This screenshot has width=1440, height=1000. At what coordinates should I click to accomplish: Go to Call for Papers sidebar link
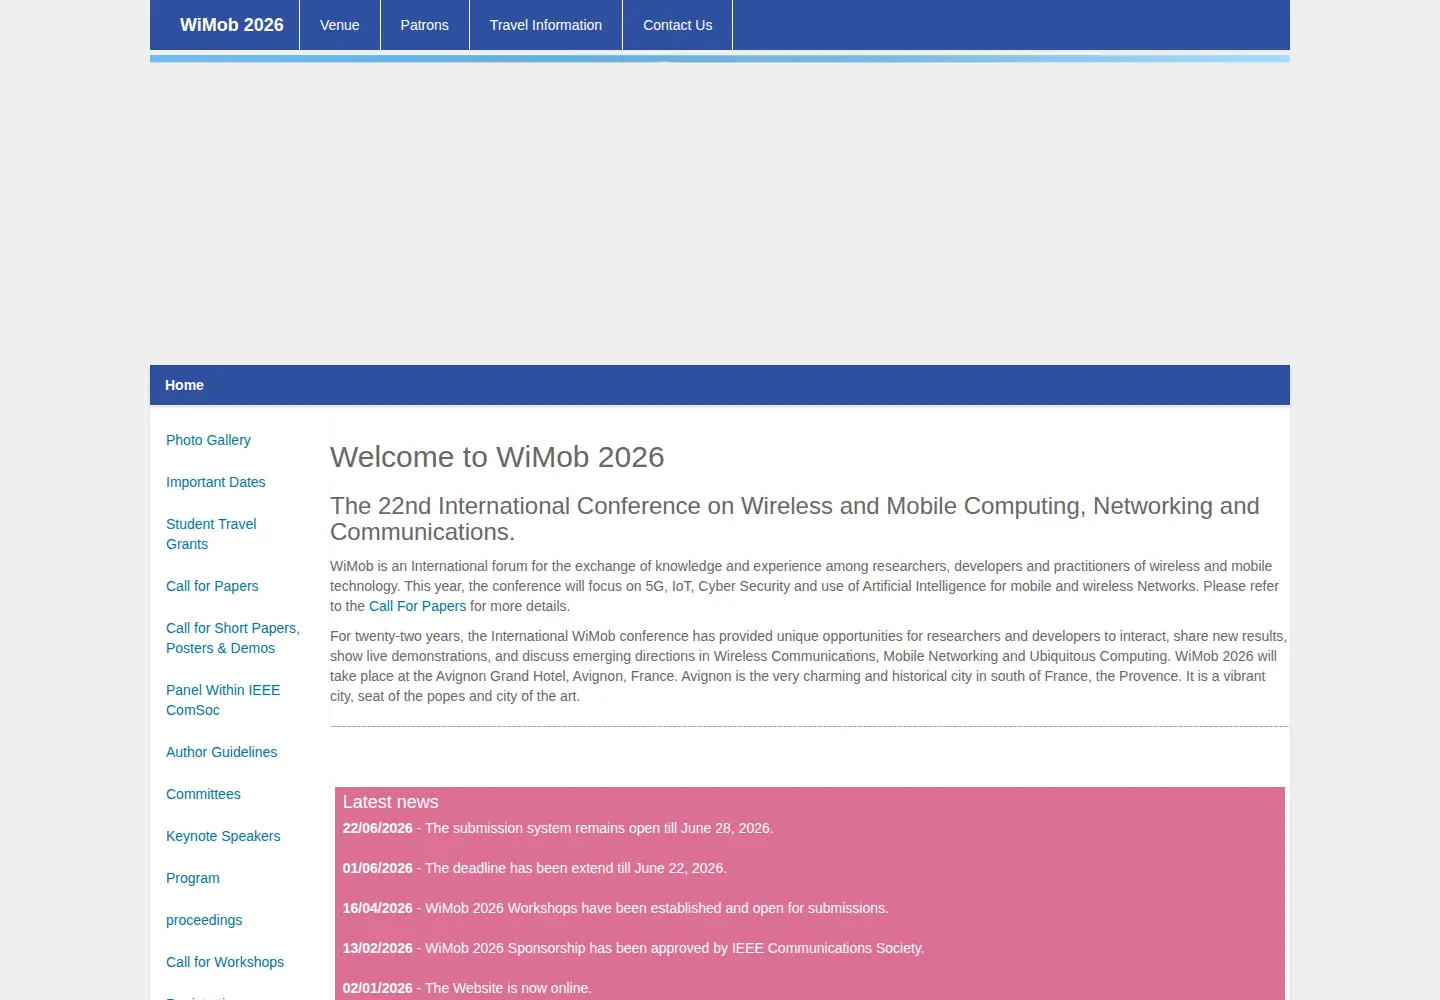click(212, 586)
